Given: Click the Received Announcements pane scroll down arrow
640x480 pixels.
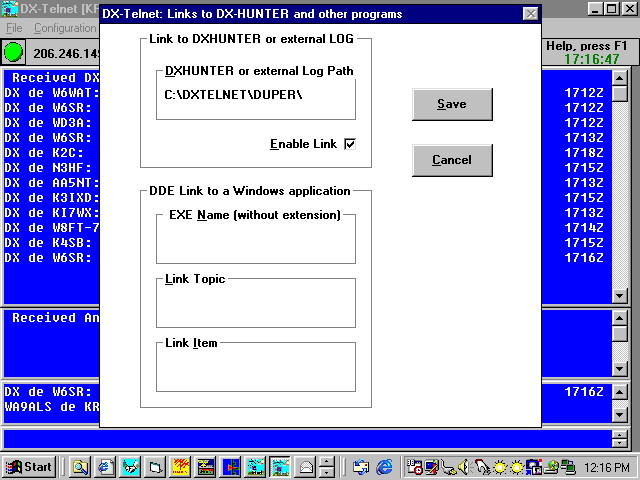Looking at the screenshot, I should [x=620, y=369].
